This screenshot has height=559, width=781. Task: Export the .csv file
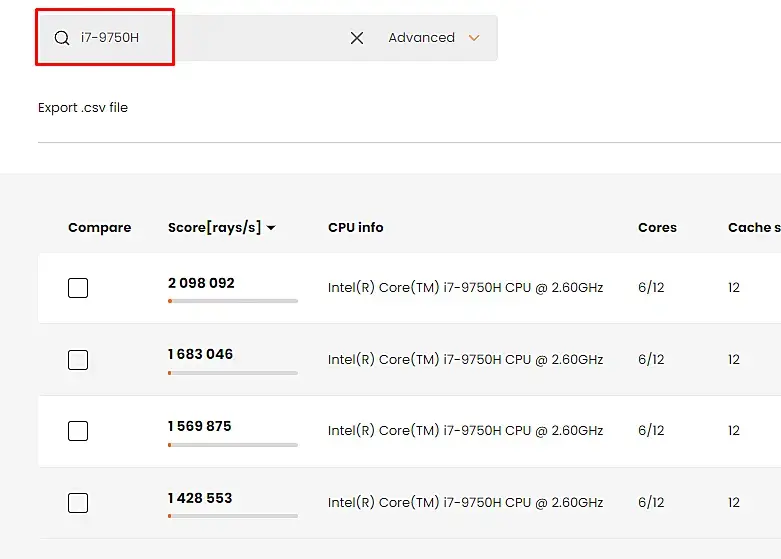(83, 108)
